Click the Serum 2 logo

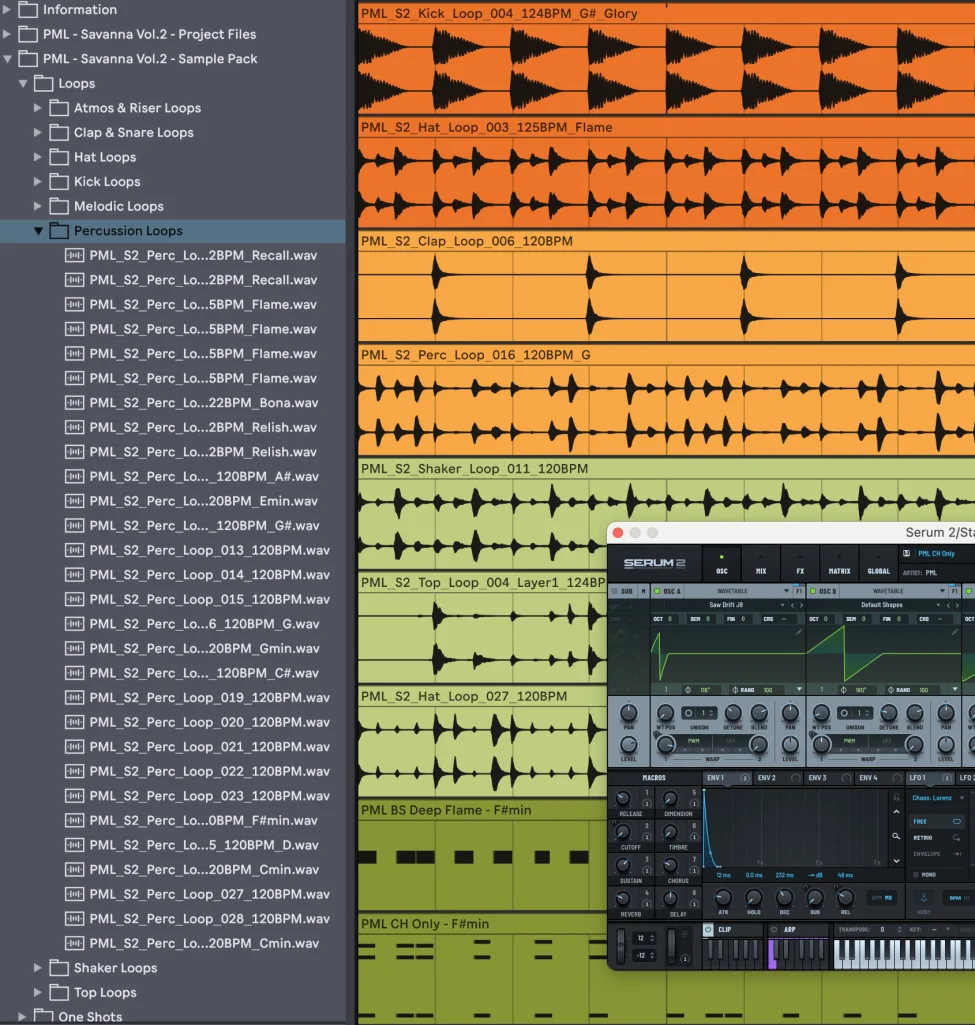(654, 563)
